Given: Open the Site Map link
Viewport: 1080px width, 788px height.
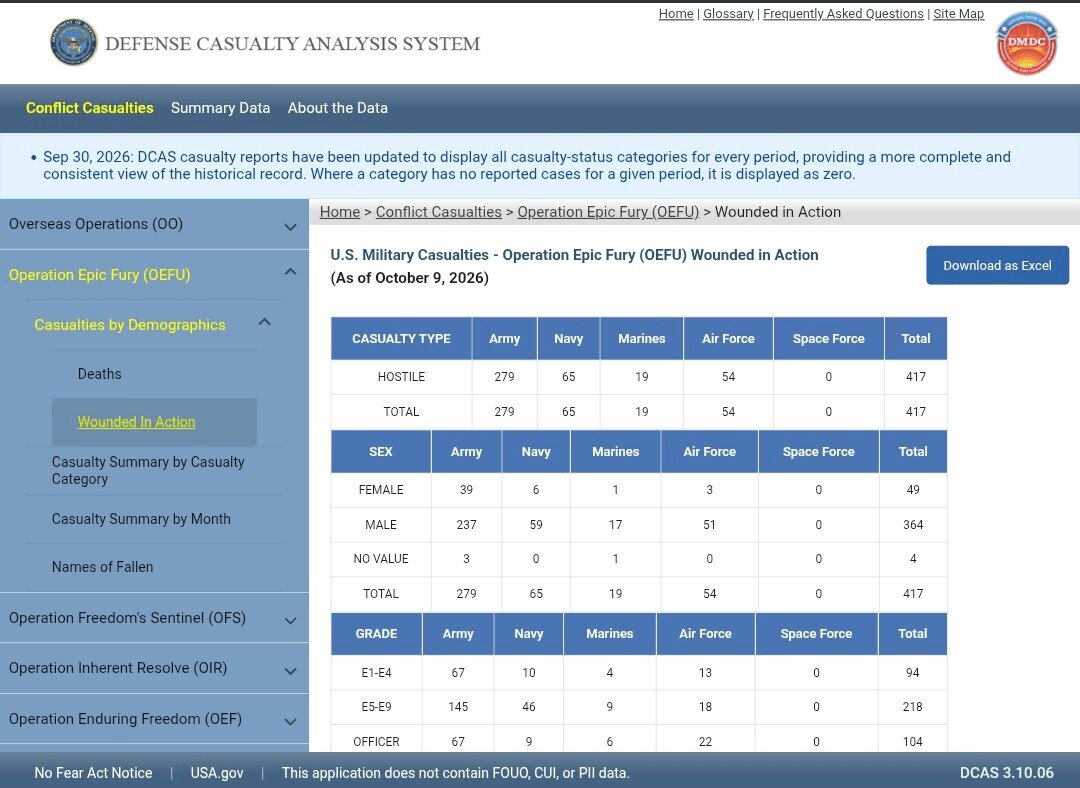Looking at the screenshot, I should 958,14.
